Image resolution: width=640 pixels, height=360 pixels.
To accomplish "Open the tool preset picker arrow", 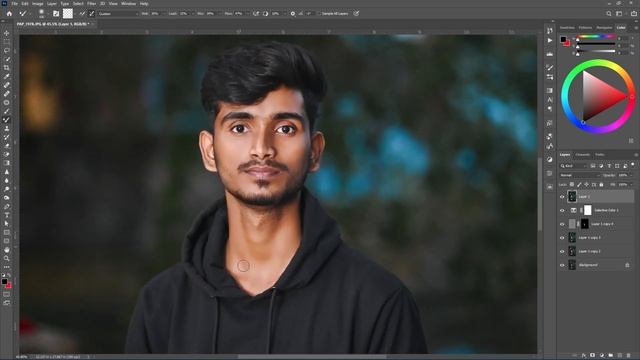I will coord(31,13).
